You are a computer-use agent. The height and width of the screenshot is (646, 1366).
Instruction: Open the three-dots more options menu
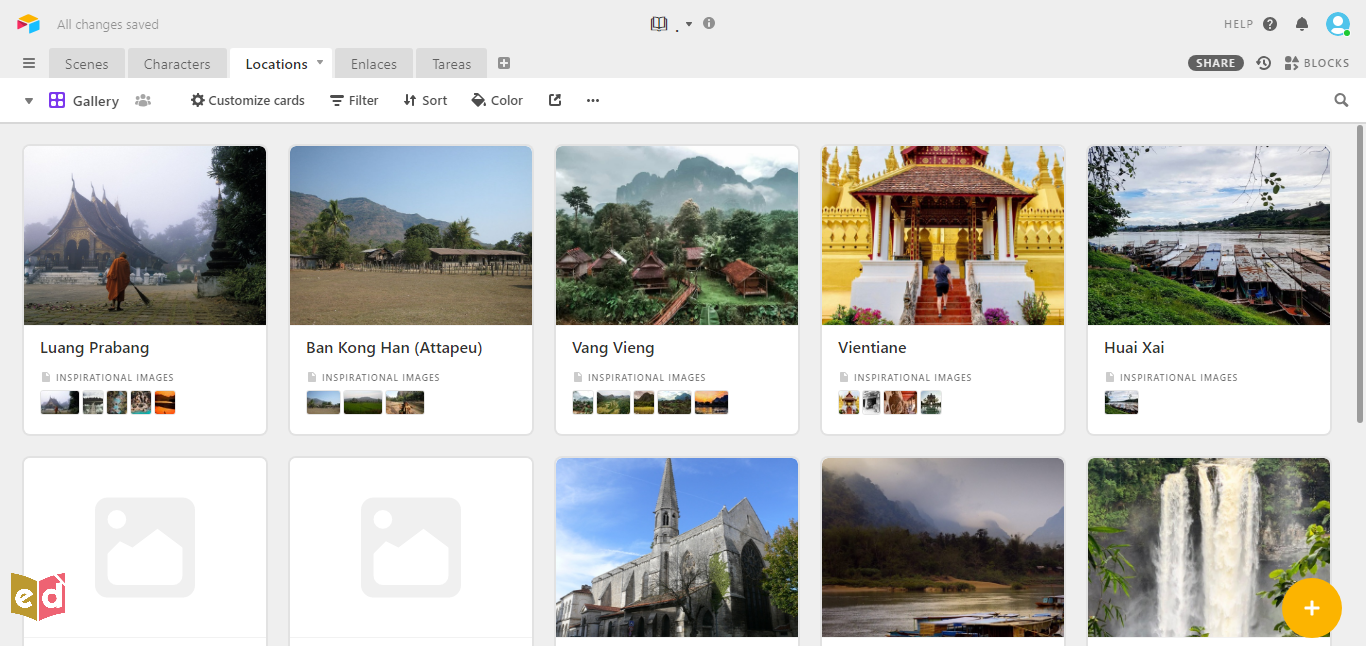pyautogui.click(x=593, y=100)
